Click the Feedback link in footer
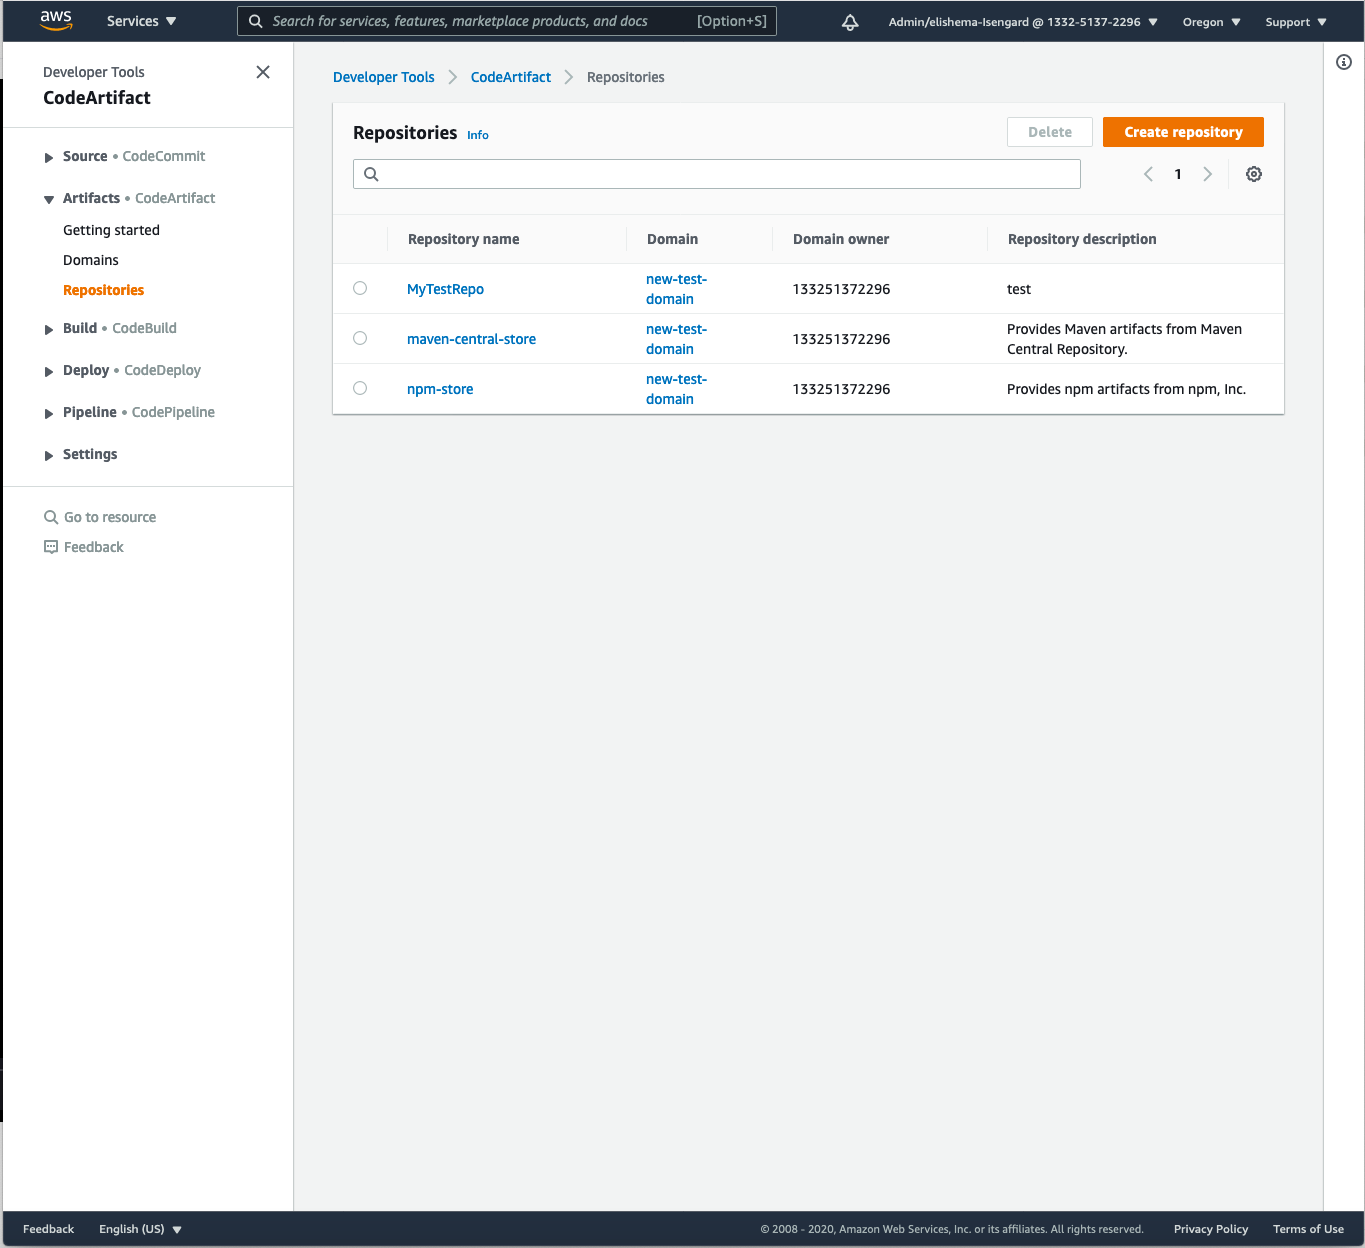1365x1248 pixels. [x=48, y=1229]
